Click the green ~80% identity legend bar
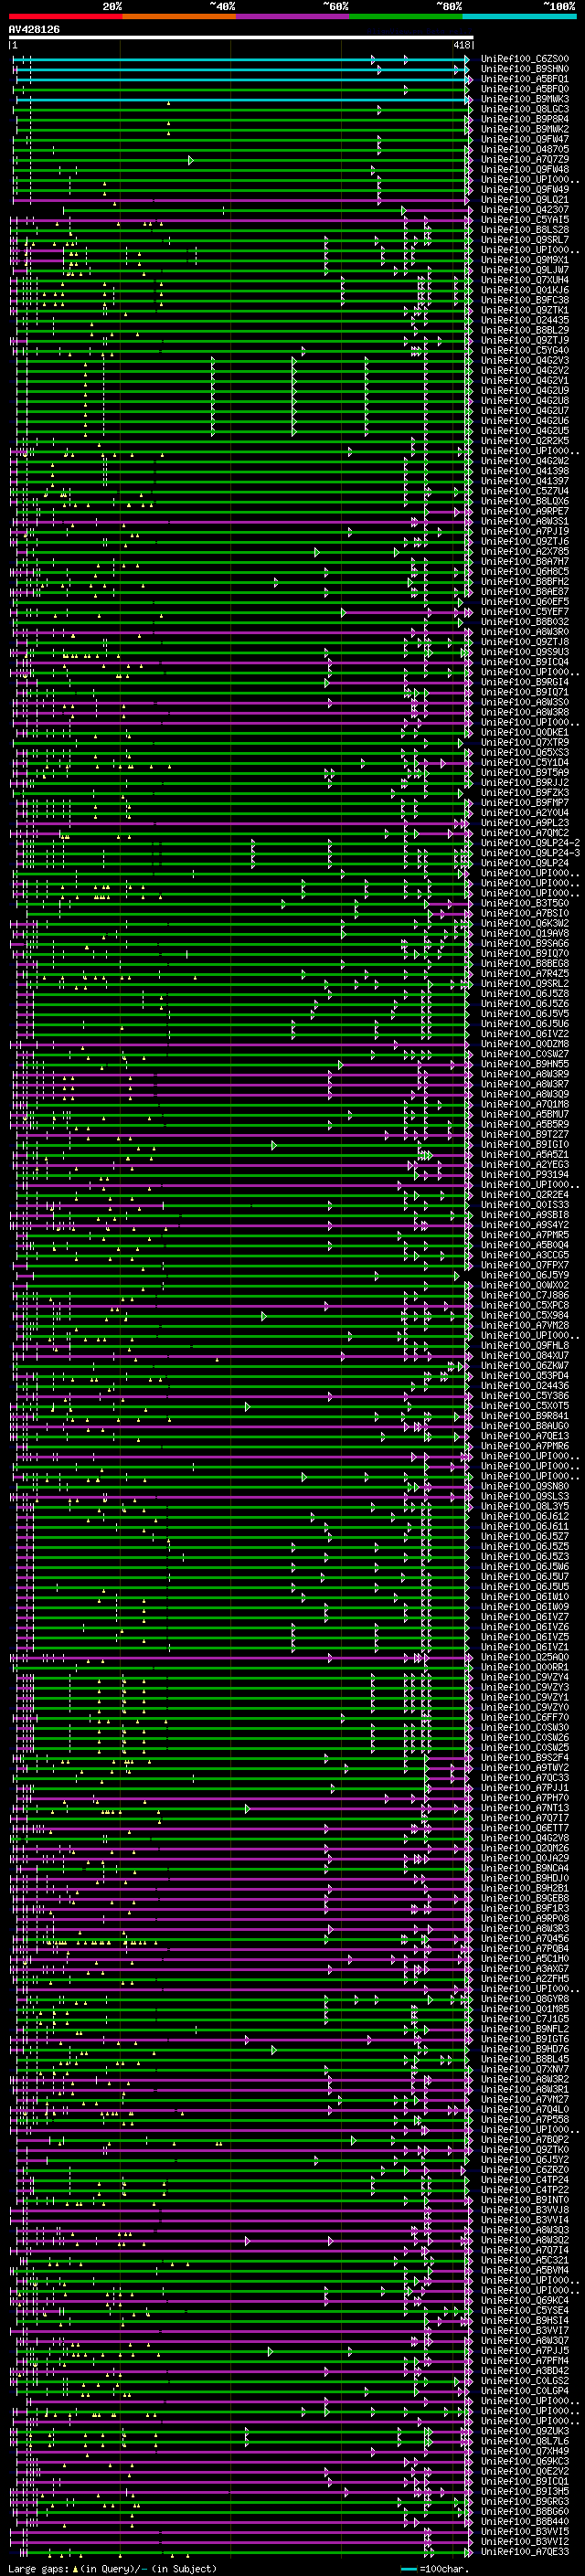This screenshot has width=585, height=2576. [x=406, y=16]
